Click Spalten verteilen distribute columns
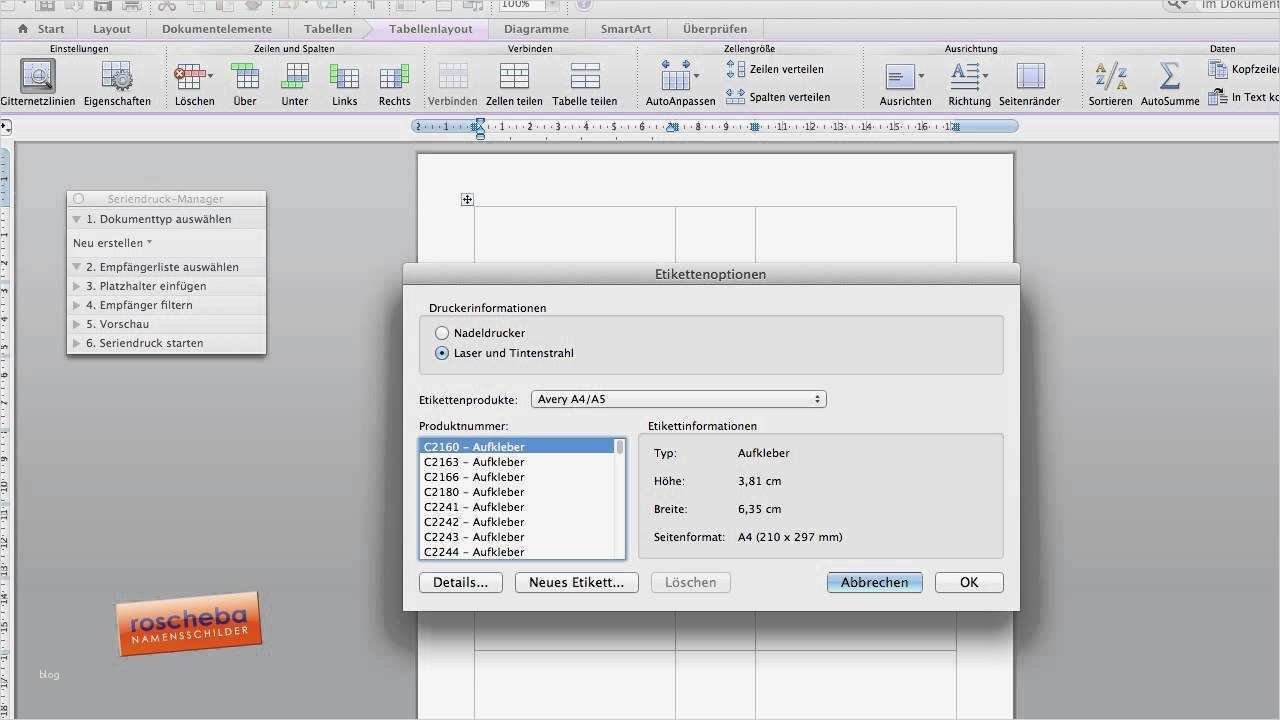This screenshot has width=1280, height=720. [778, 97]
